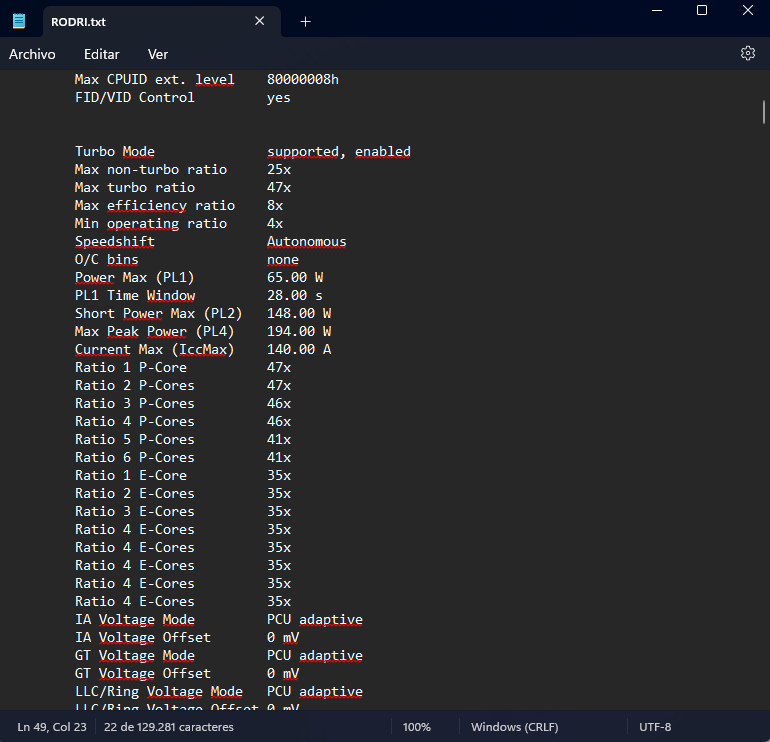Click the value '25x'
This screenshot has height=742, width=770.
point(279,169)
